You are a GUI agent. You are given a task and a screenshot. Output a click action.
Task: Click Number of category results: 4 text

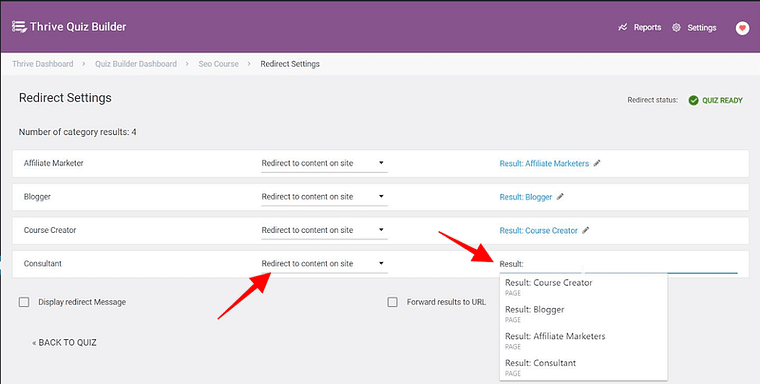[x=78, y=132]
